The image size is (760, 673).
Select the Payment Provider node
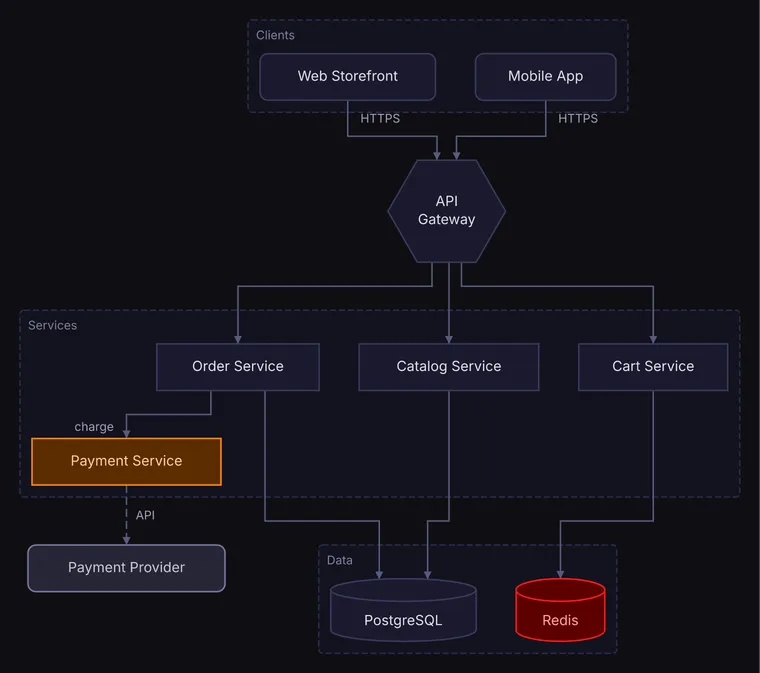[127, 568]
